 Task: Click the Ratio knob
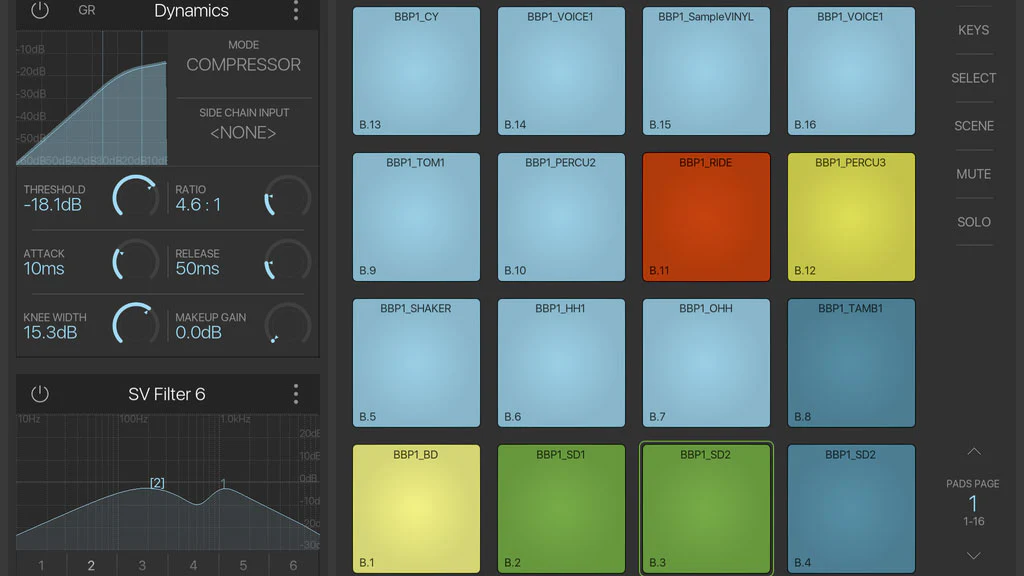pyautogui.click(x=287, y=197)
